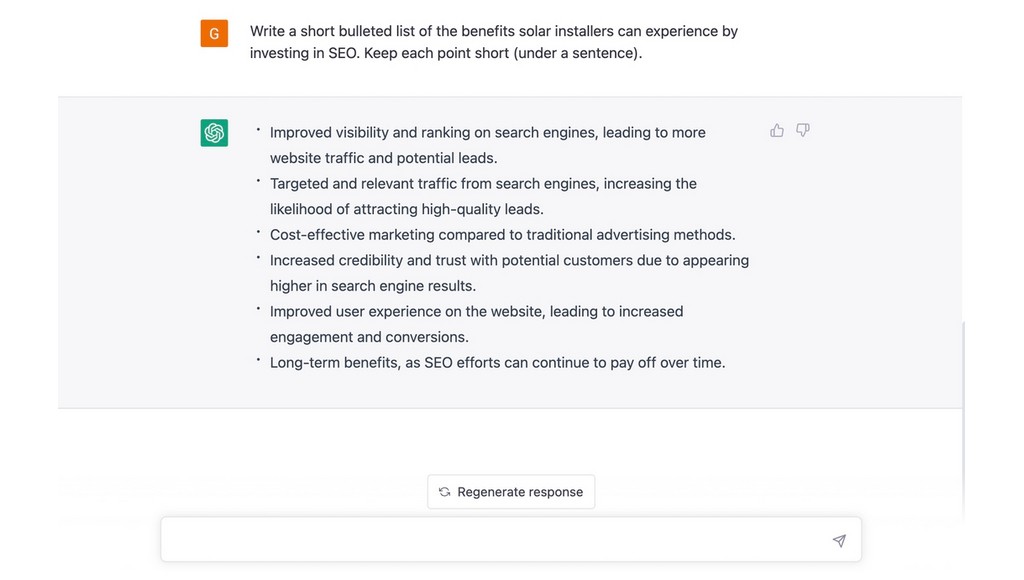The width and height of the screenshot is (1024, 580).
Task: Click the phrase 'engagement and conversions' in the response
Action: pyautogui.click(x=368, y=337)
